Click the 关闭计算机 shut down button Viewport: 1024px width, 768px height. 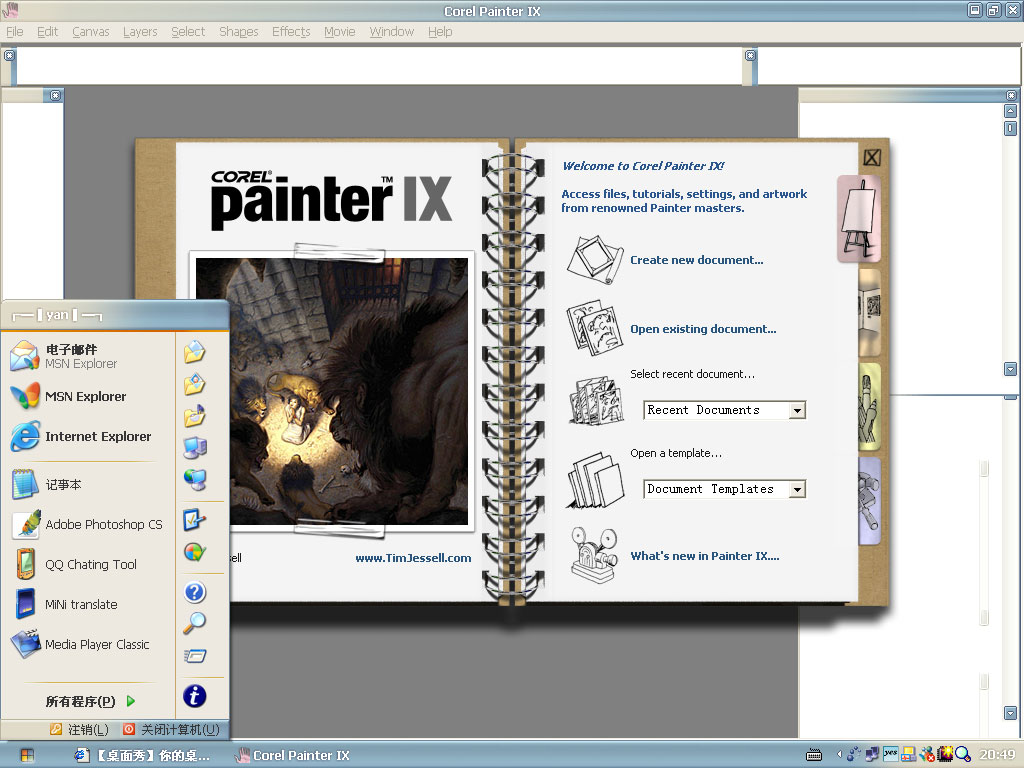pos(172,730)
